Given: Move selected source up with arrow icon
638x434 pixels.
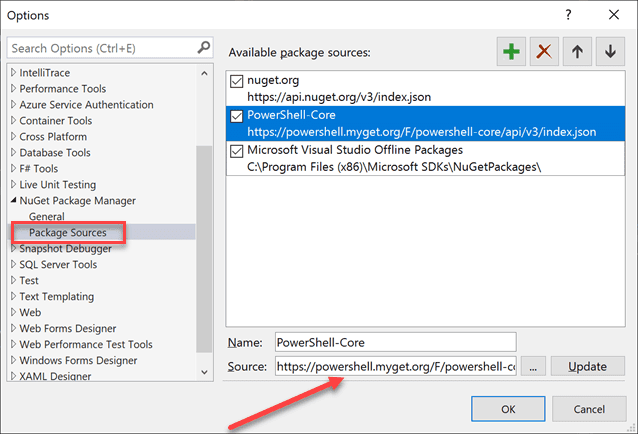Looking at the screenshot, I should coord(577,53).
